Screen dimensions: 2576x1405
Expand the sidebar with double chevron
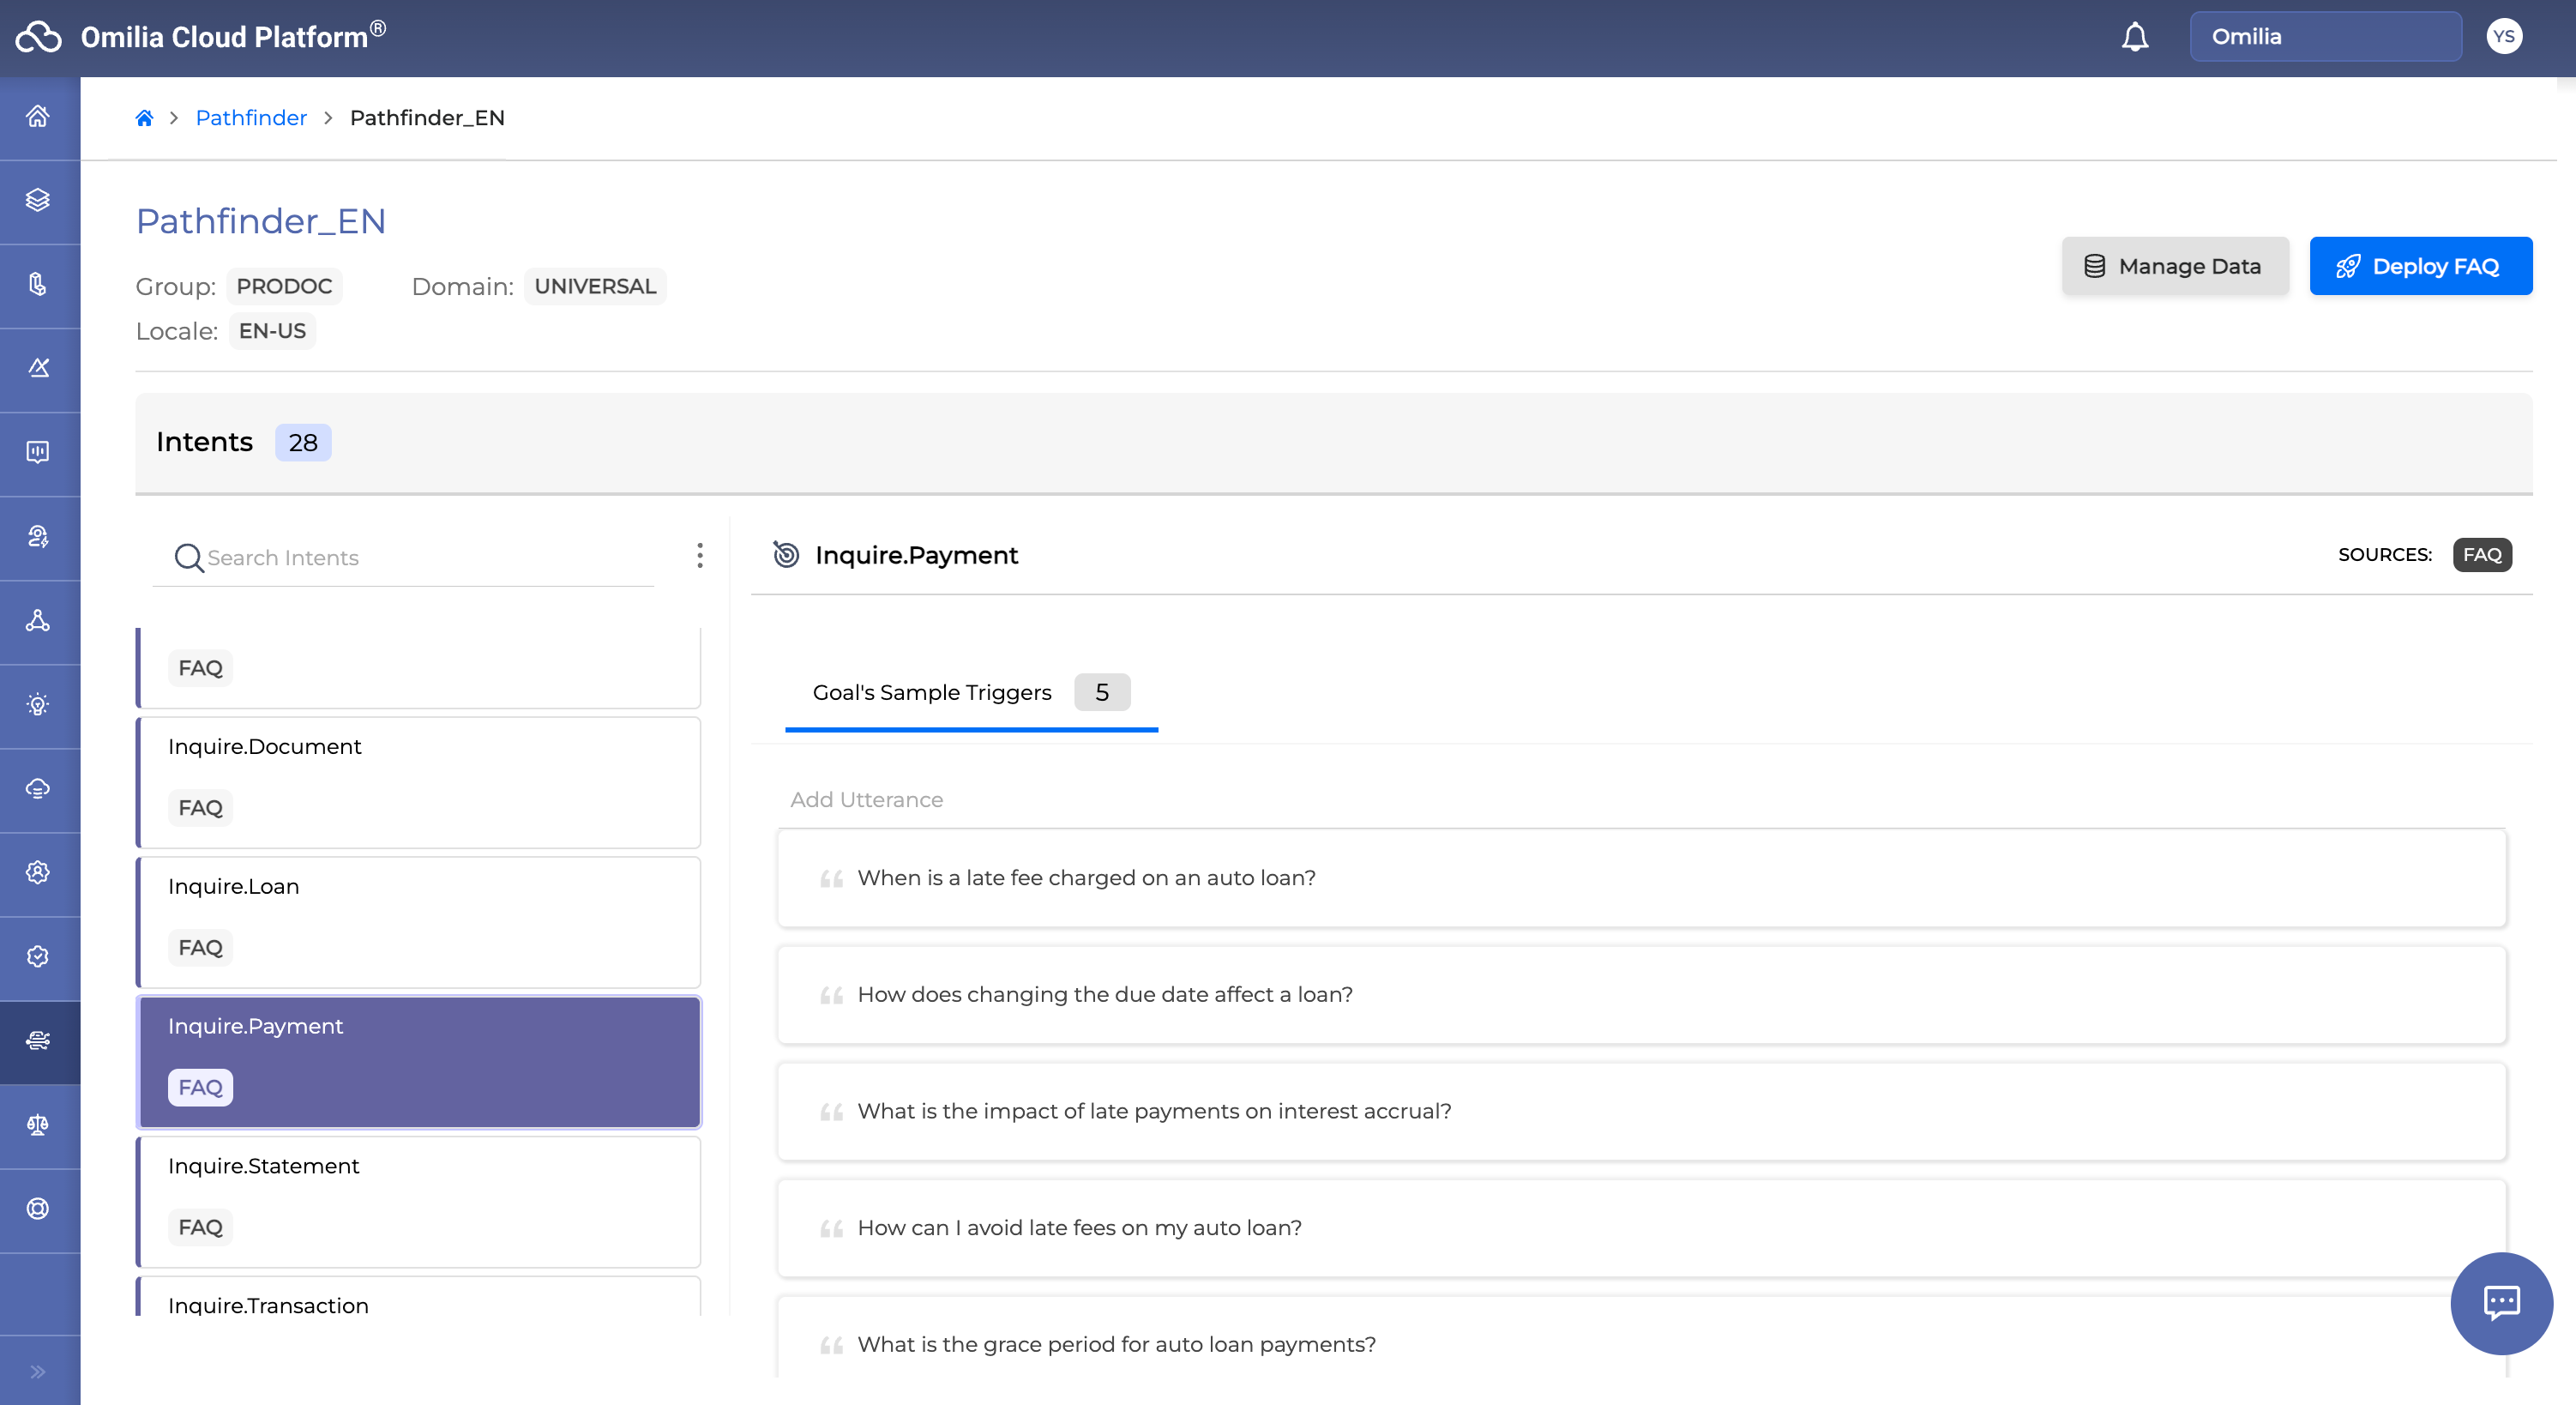(38, 1371)
